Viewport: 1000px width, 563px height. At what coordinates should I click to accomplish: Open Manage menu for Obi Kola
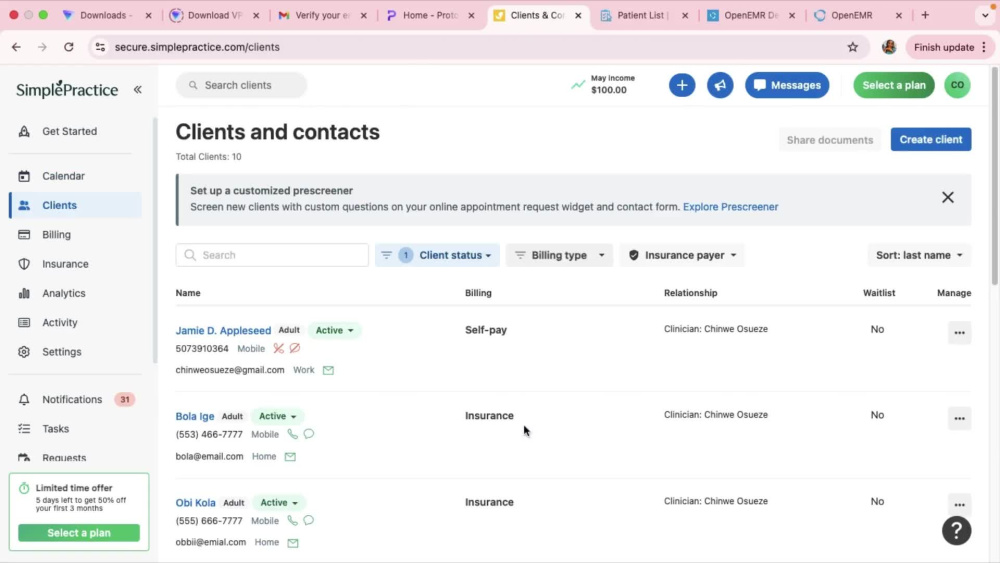coord(959,505)
